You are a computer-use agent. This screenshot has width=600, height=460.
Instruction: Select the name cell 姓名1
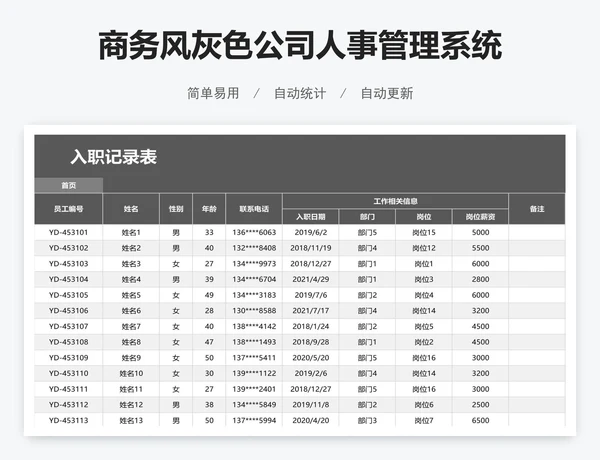click(x=131, y=232)
